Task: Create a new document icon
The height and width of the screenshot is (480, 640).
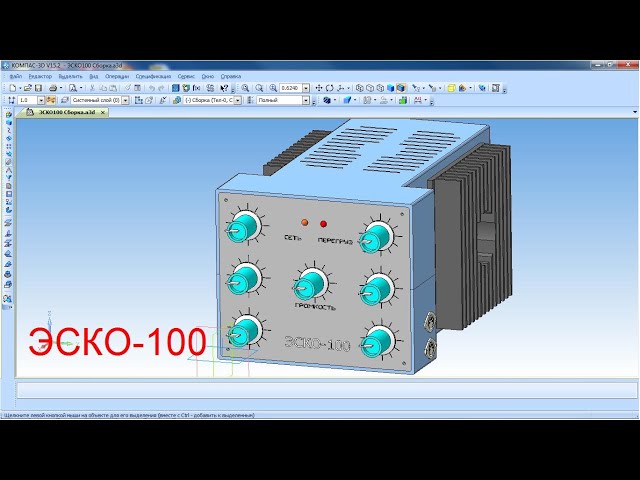Action: (x=13, y=88)
